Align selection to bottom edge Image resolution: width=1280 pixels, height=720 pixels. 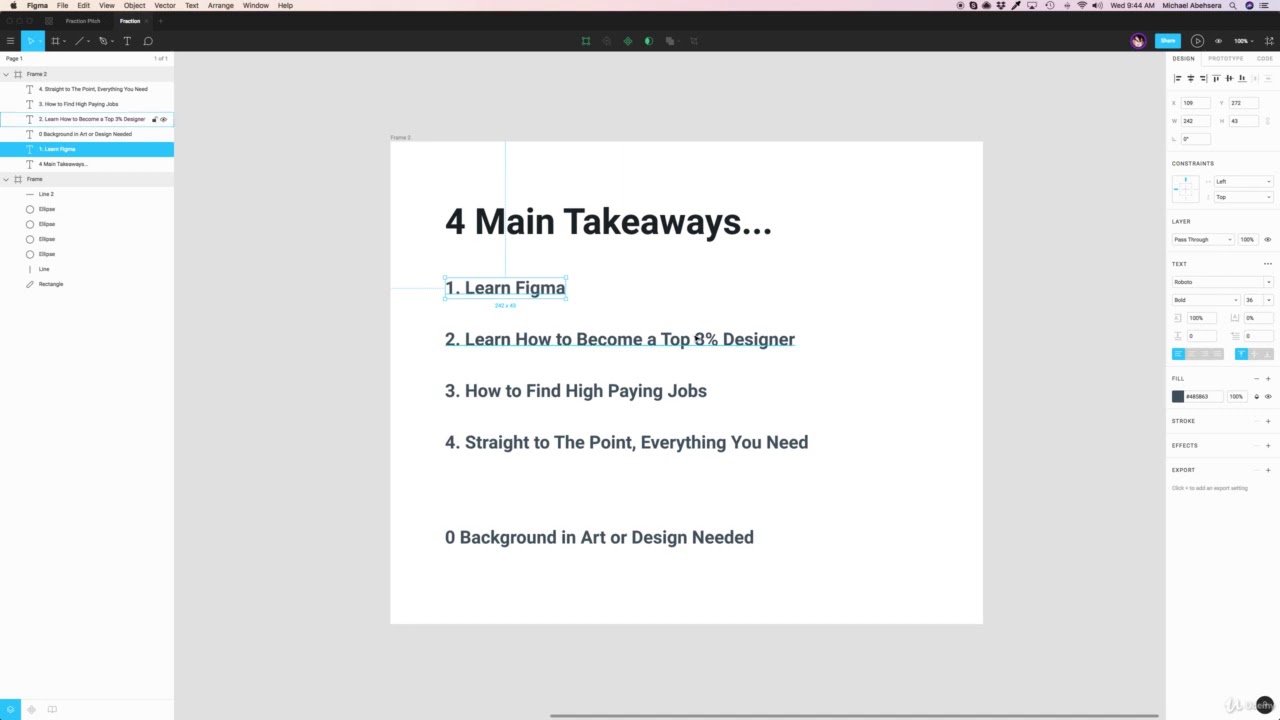pyautogui.click(x=1242, y=78)
